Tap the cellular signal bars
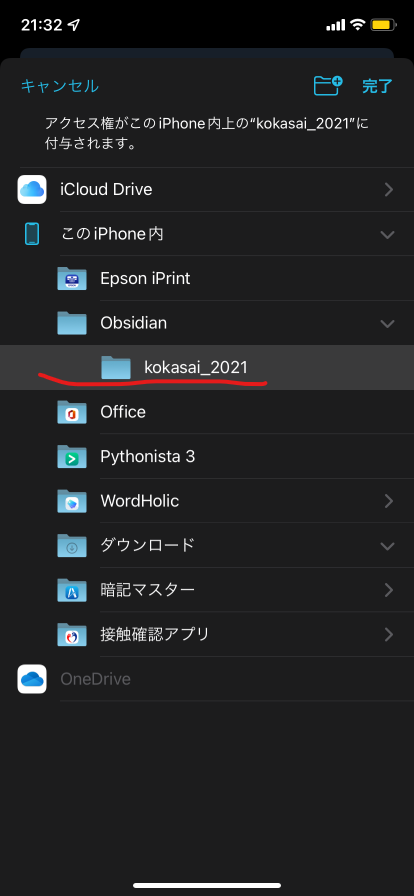The width and height of the screenshot is (414, 896). 336,25
